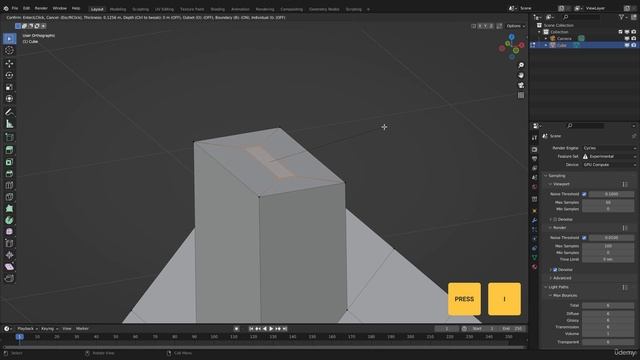
Task: Hide the Cube in viewport
Action: click(627, 45)
